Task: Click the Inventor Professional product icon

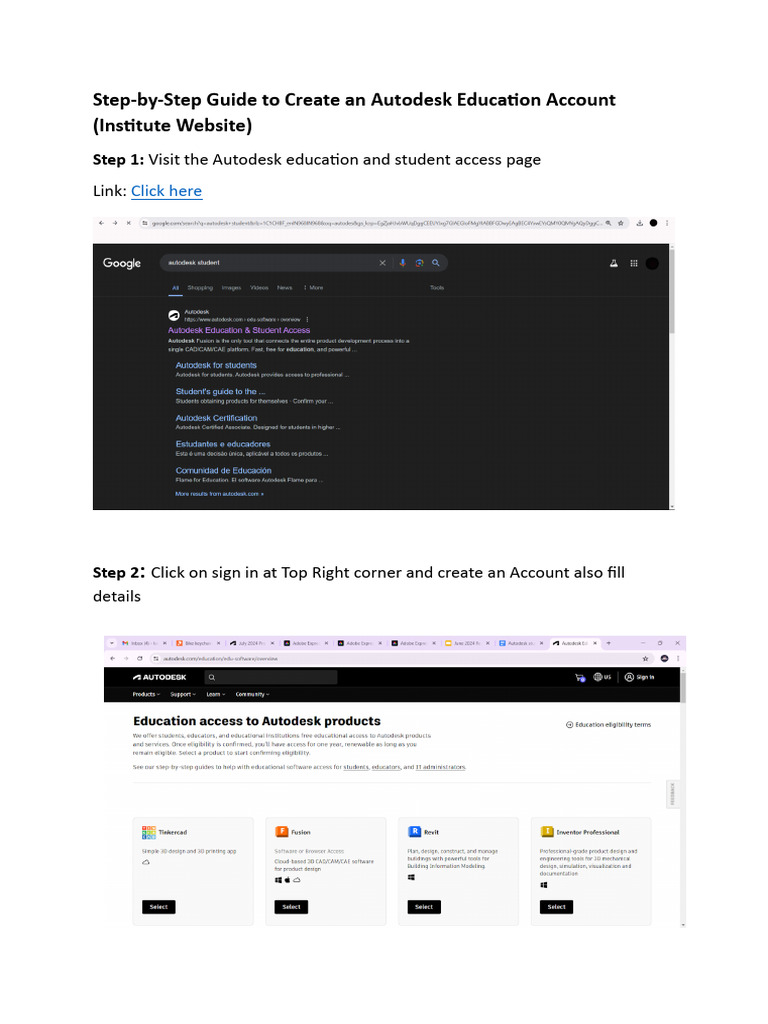Action: tap(547, 831)
